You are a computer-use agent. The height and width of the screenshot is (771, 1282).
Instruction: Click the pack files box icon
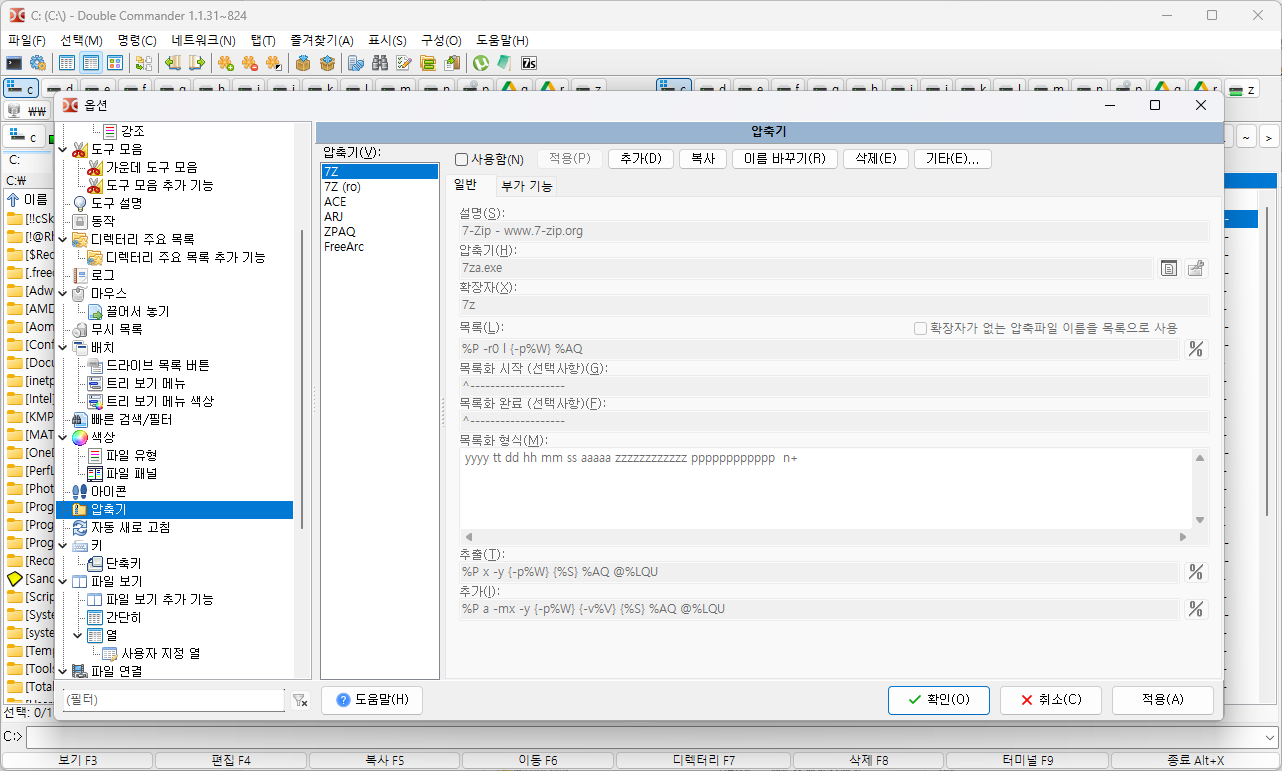(303, 63)
